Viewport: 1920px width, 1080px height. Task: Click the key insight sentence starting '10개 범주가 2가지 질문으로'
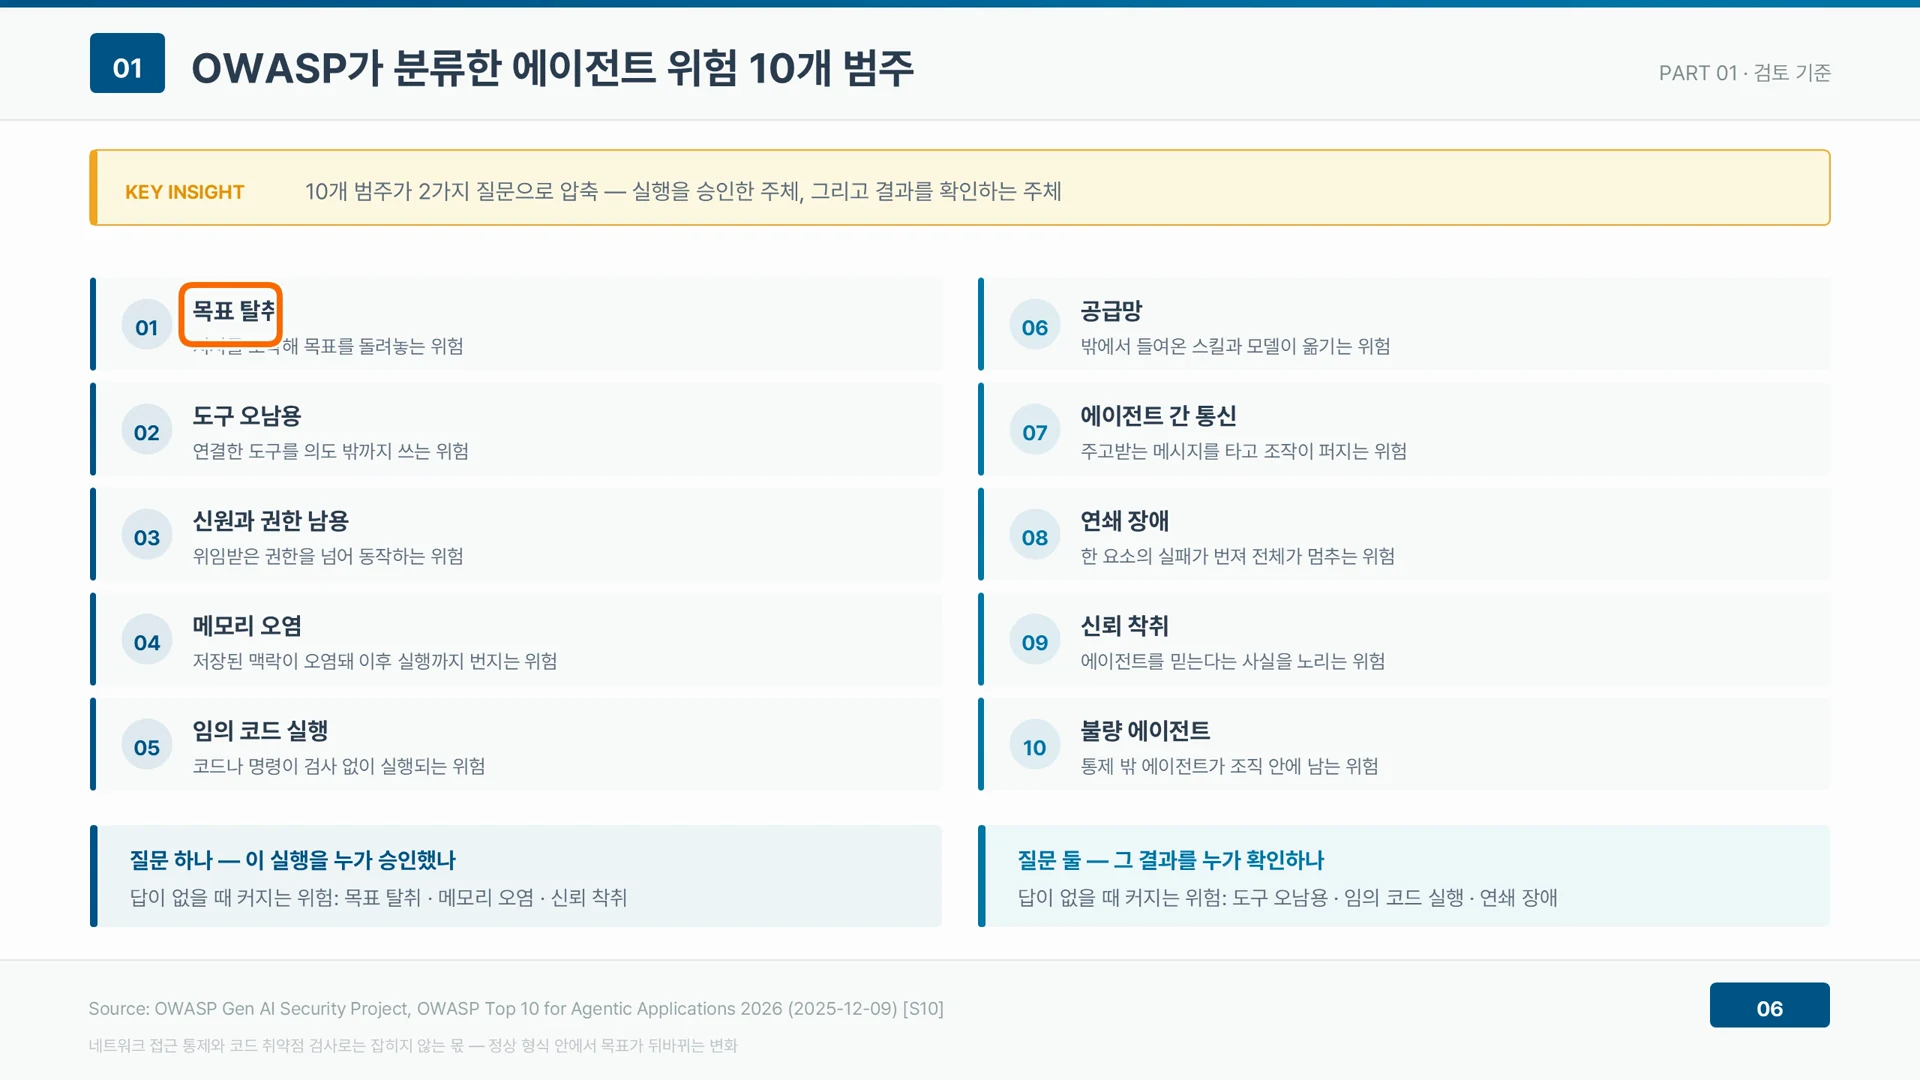click(683, 191)
